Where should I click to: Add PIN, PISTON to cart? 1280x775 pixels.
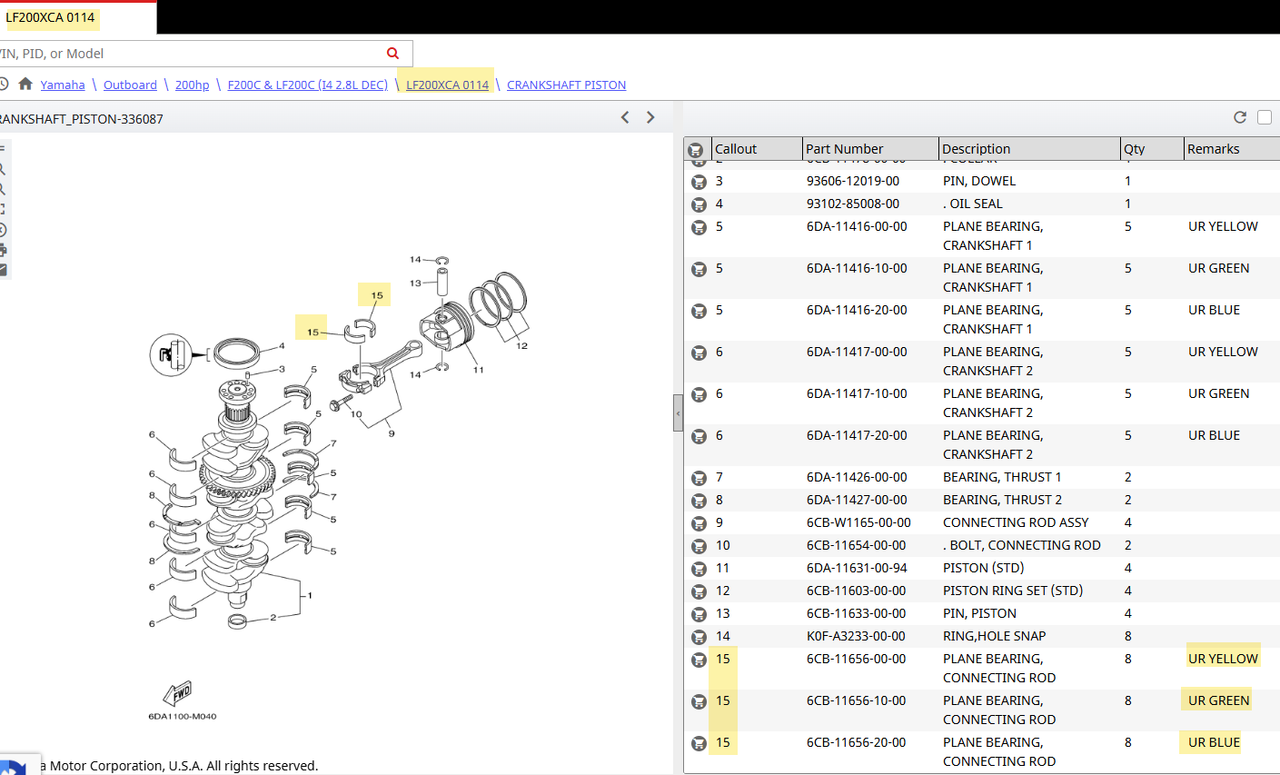pyautogui.click(x=698, y=614)
